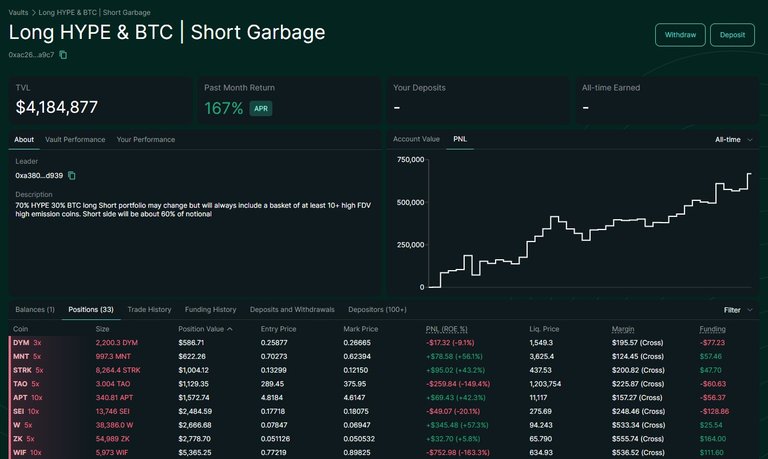Click the TAO liq. price 1,203,754
Screen dimensions: 768x459
click(545, 384)
